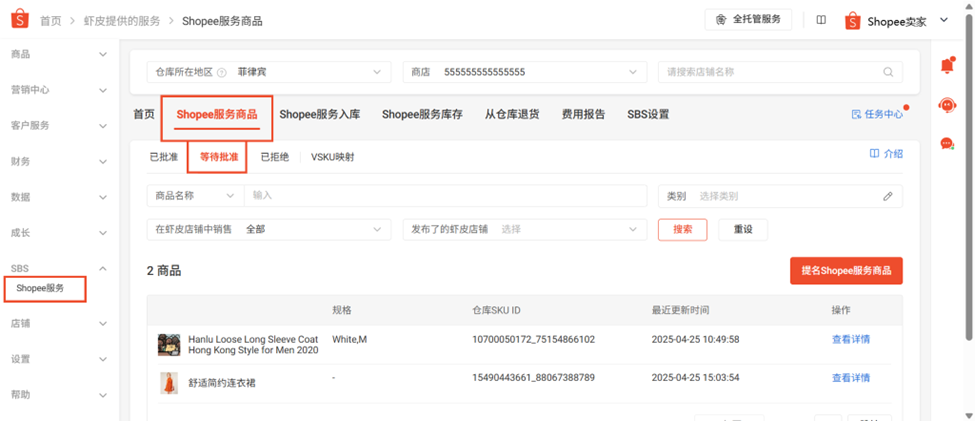Image resolution: width=975 pixels, height=421 pixels.
Task: Click the search magnifier in the store name box
Action: pos(888,72)
